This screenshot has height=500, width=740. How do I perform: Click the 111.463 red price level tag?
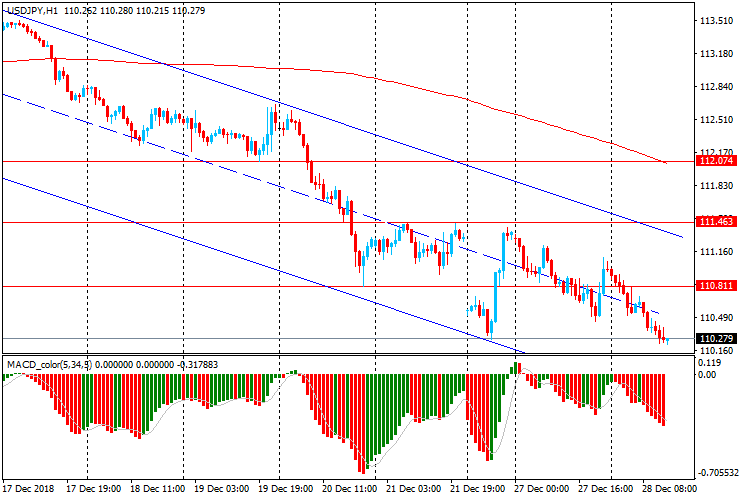(716, 221)
